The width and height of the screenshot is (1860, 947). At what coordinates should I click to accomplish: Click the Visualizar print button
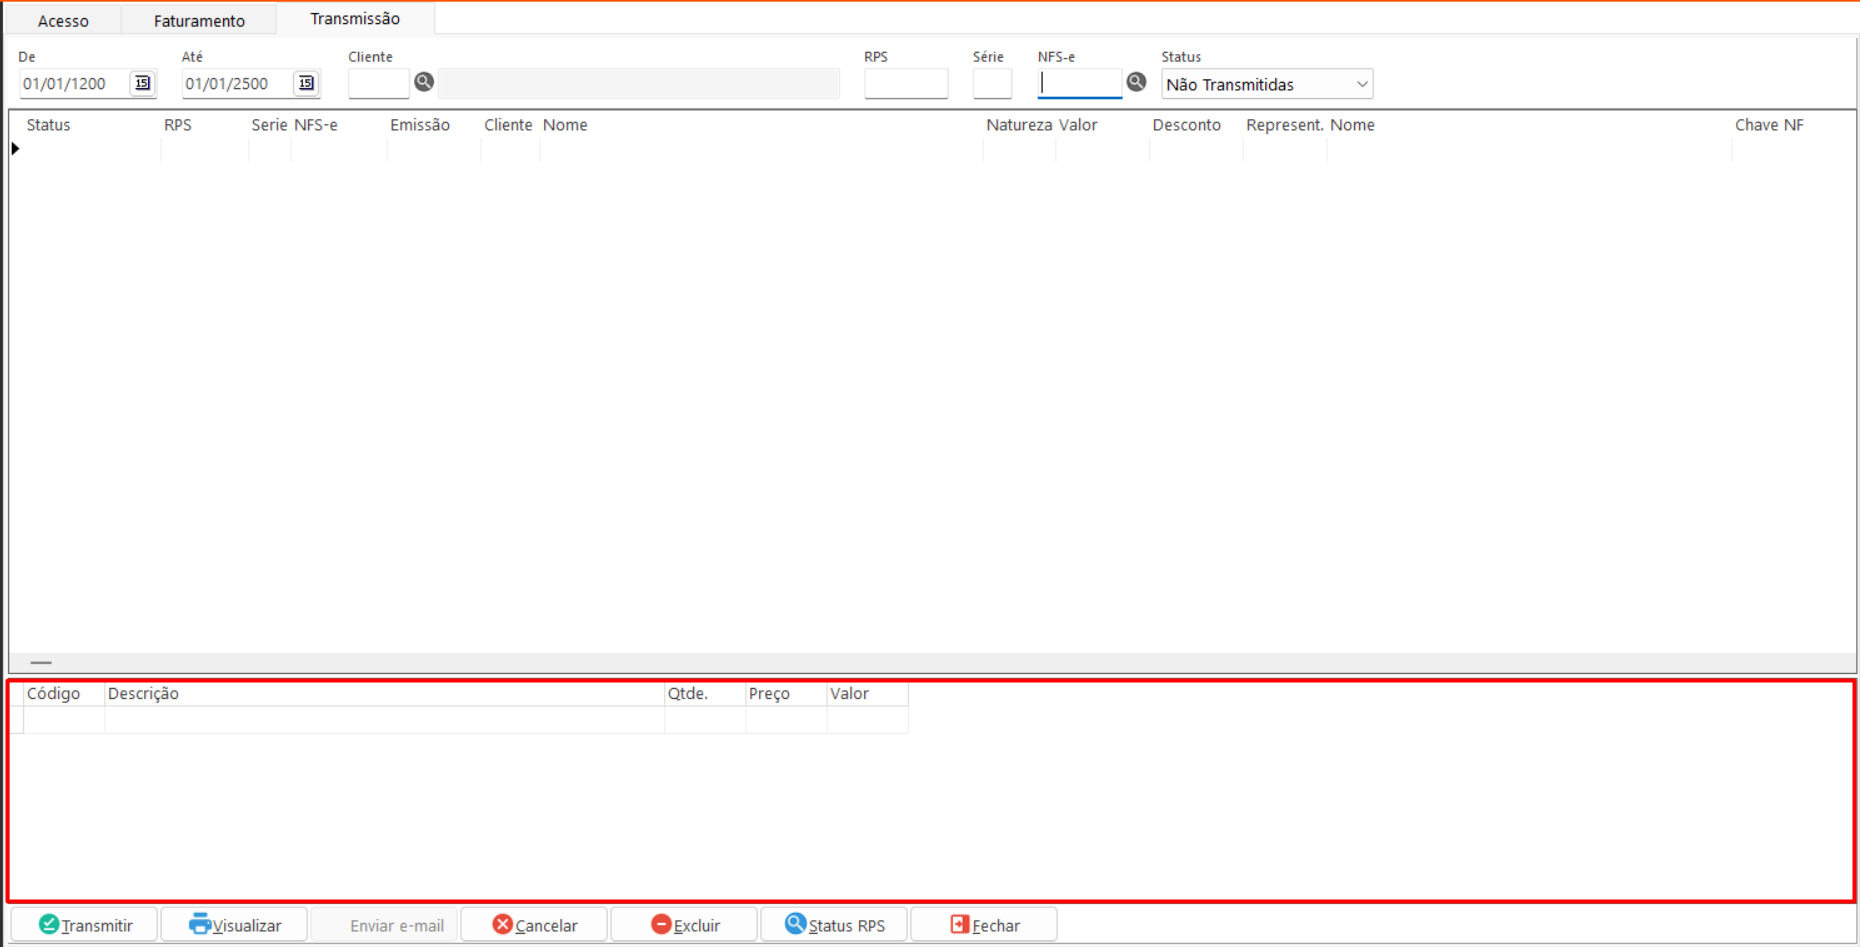coord(235,925)
